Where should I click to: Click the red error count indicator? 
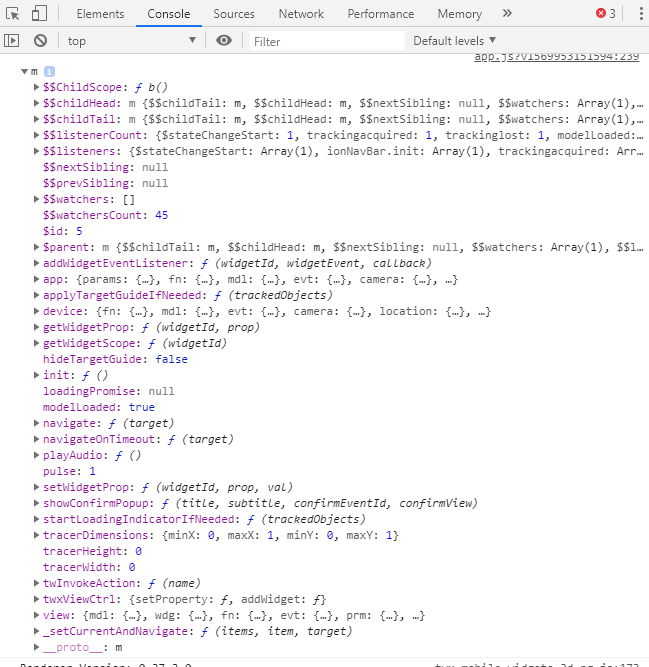[x=606, y=13]
